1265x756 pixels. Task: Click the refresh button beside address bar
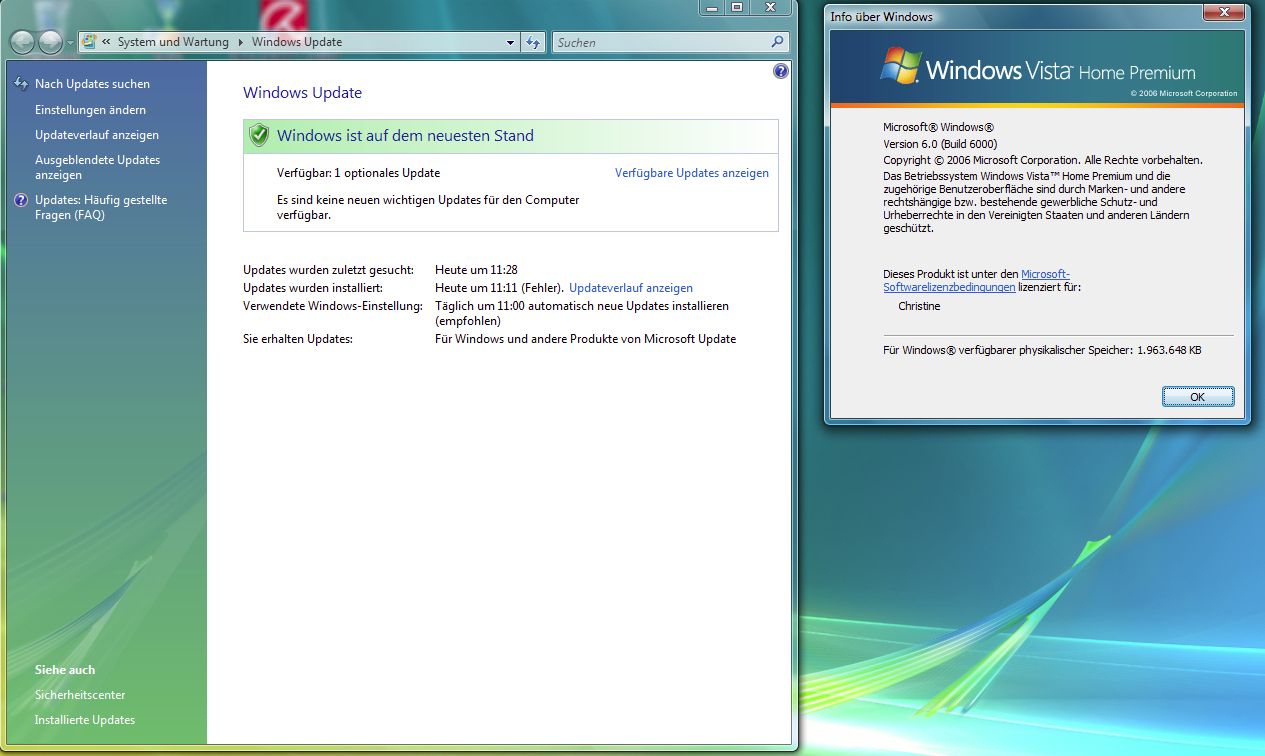533,42
